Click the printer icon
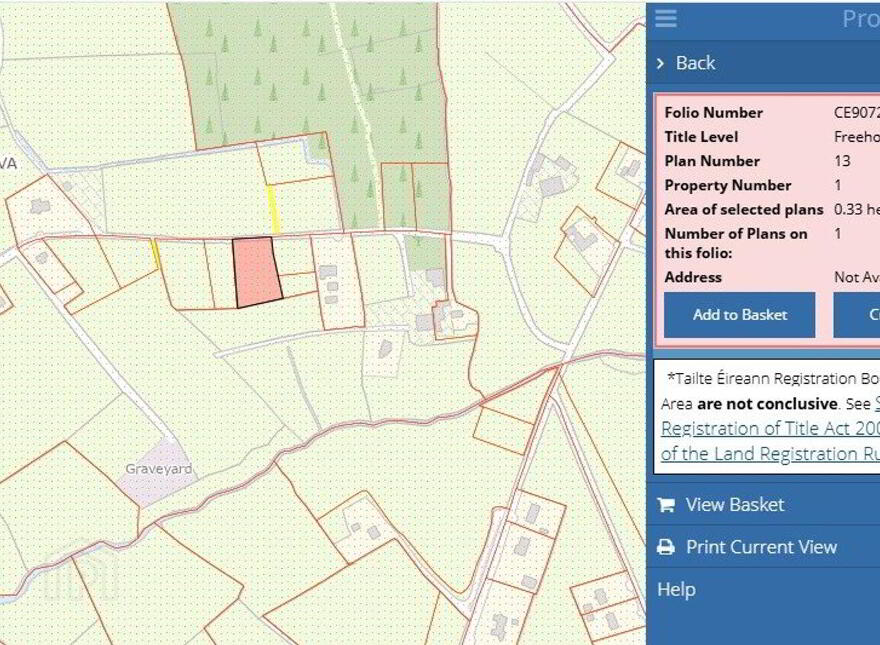Viewport: 880px width, 645px height. 666,547
